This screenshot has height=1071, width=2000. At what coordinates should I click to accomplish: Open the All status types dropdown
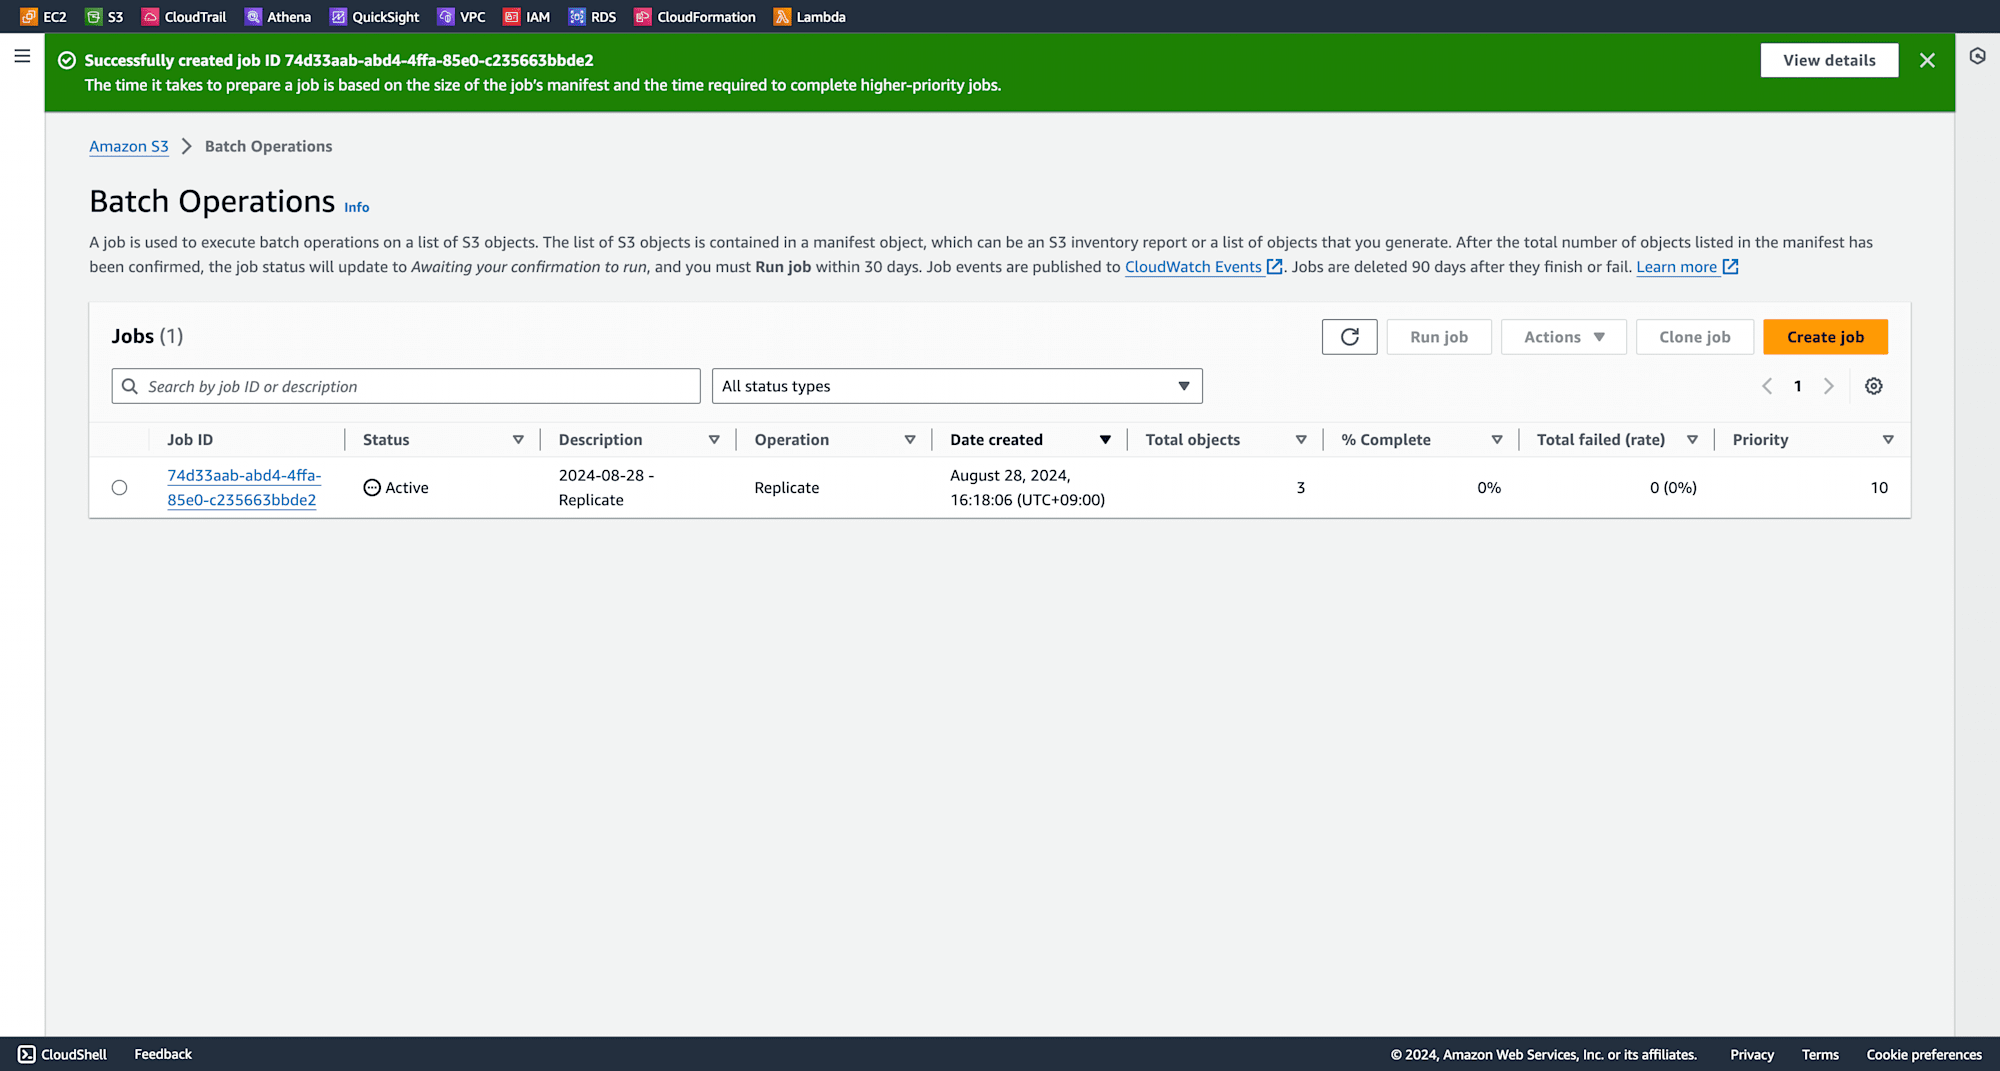(957, 386)
